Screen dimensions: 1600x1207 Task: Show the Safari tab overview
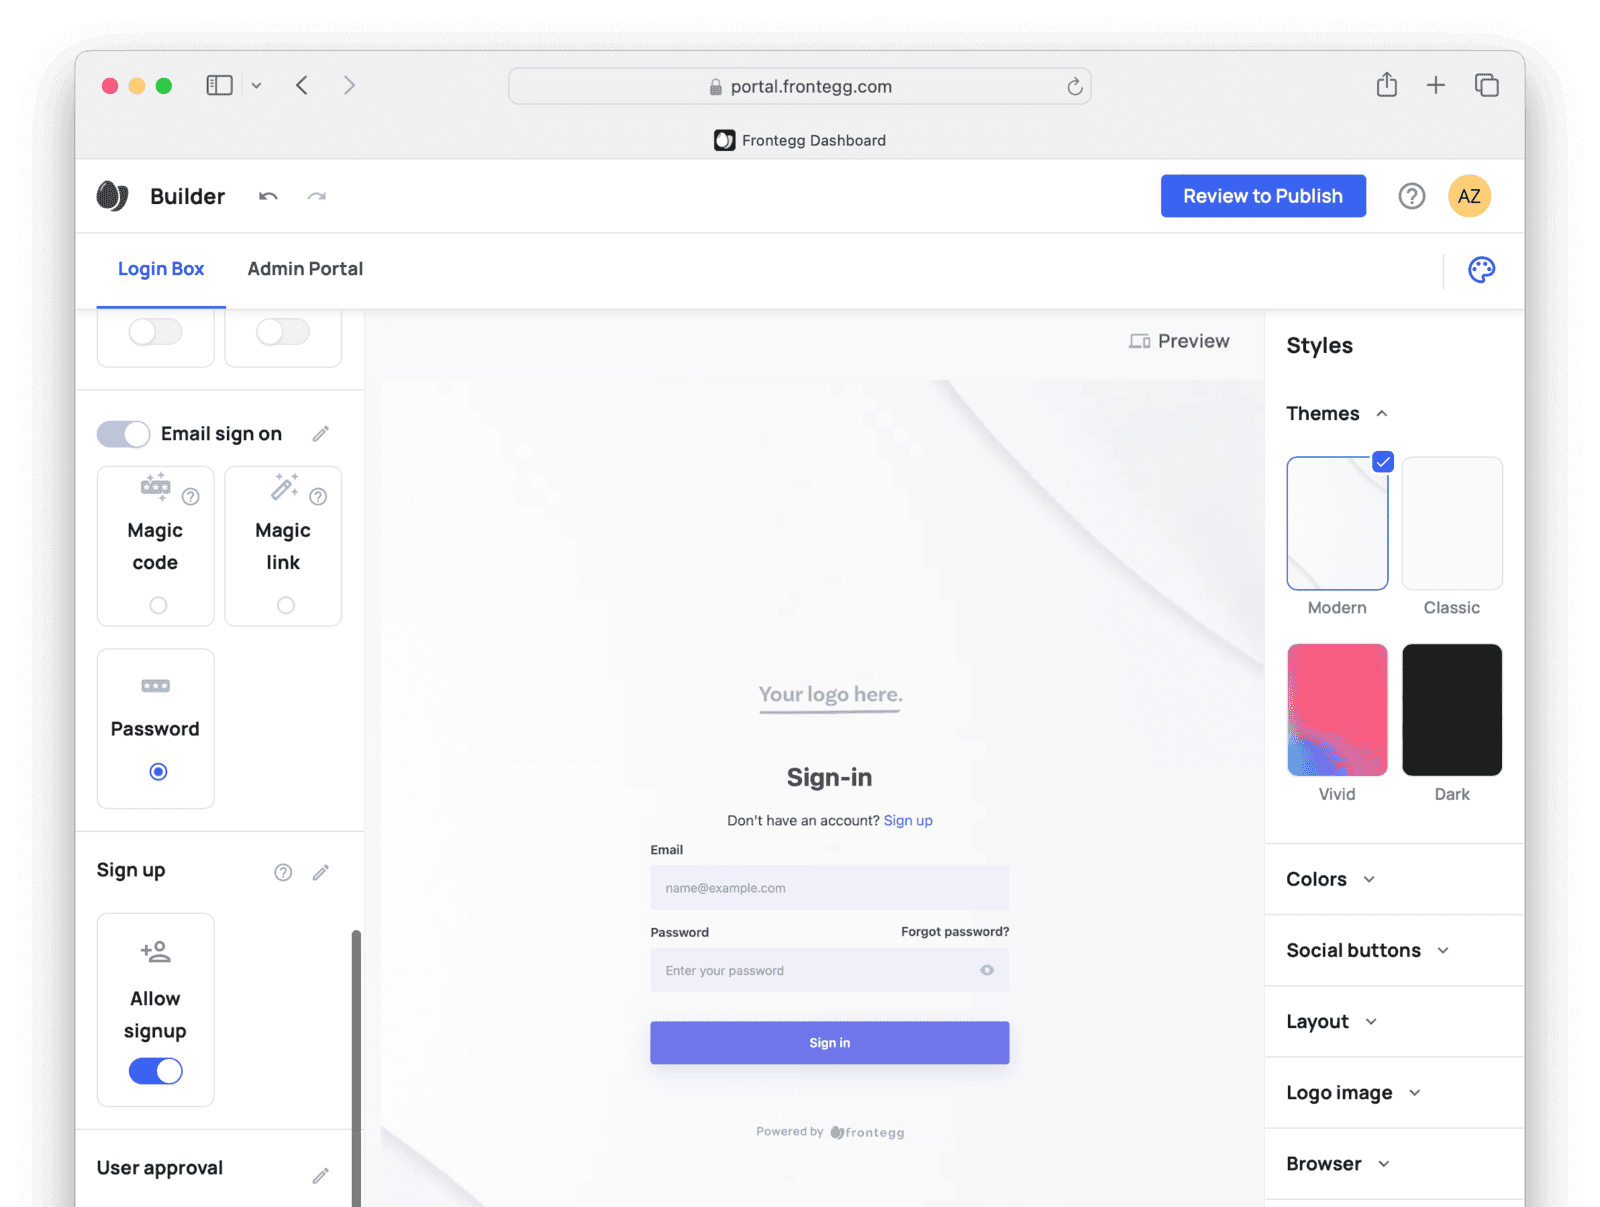point(1487,85)
